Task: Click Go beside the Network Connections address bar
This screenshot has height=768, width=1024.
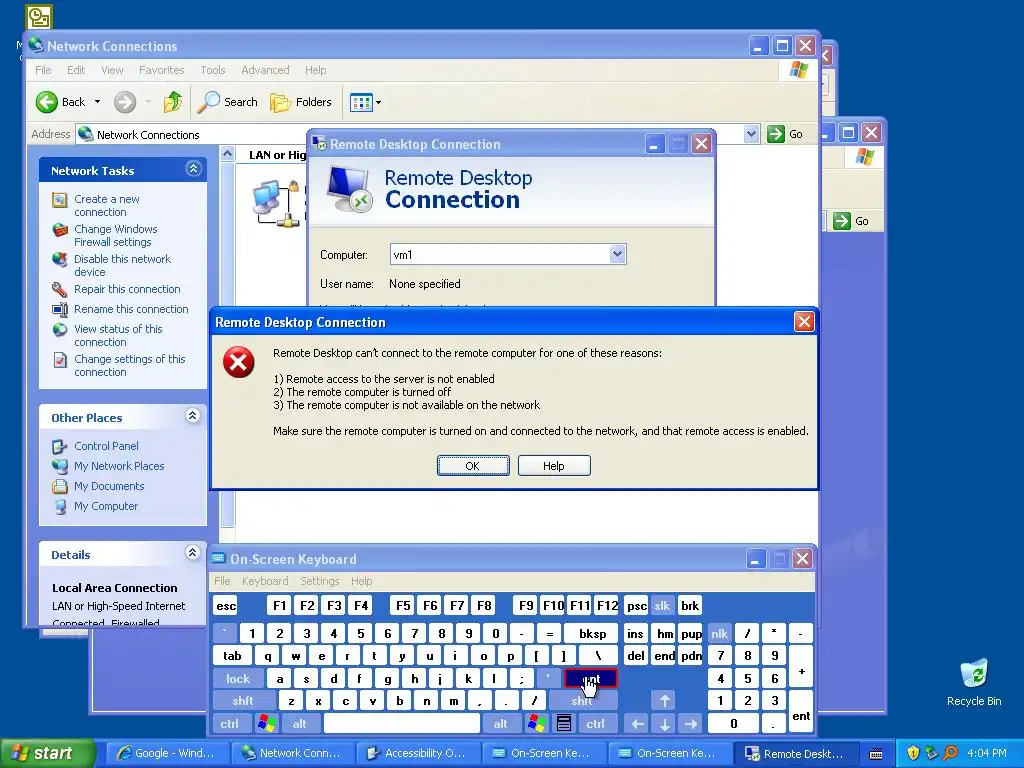Action: 785,134
